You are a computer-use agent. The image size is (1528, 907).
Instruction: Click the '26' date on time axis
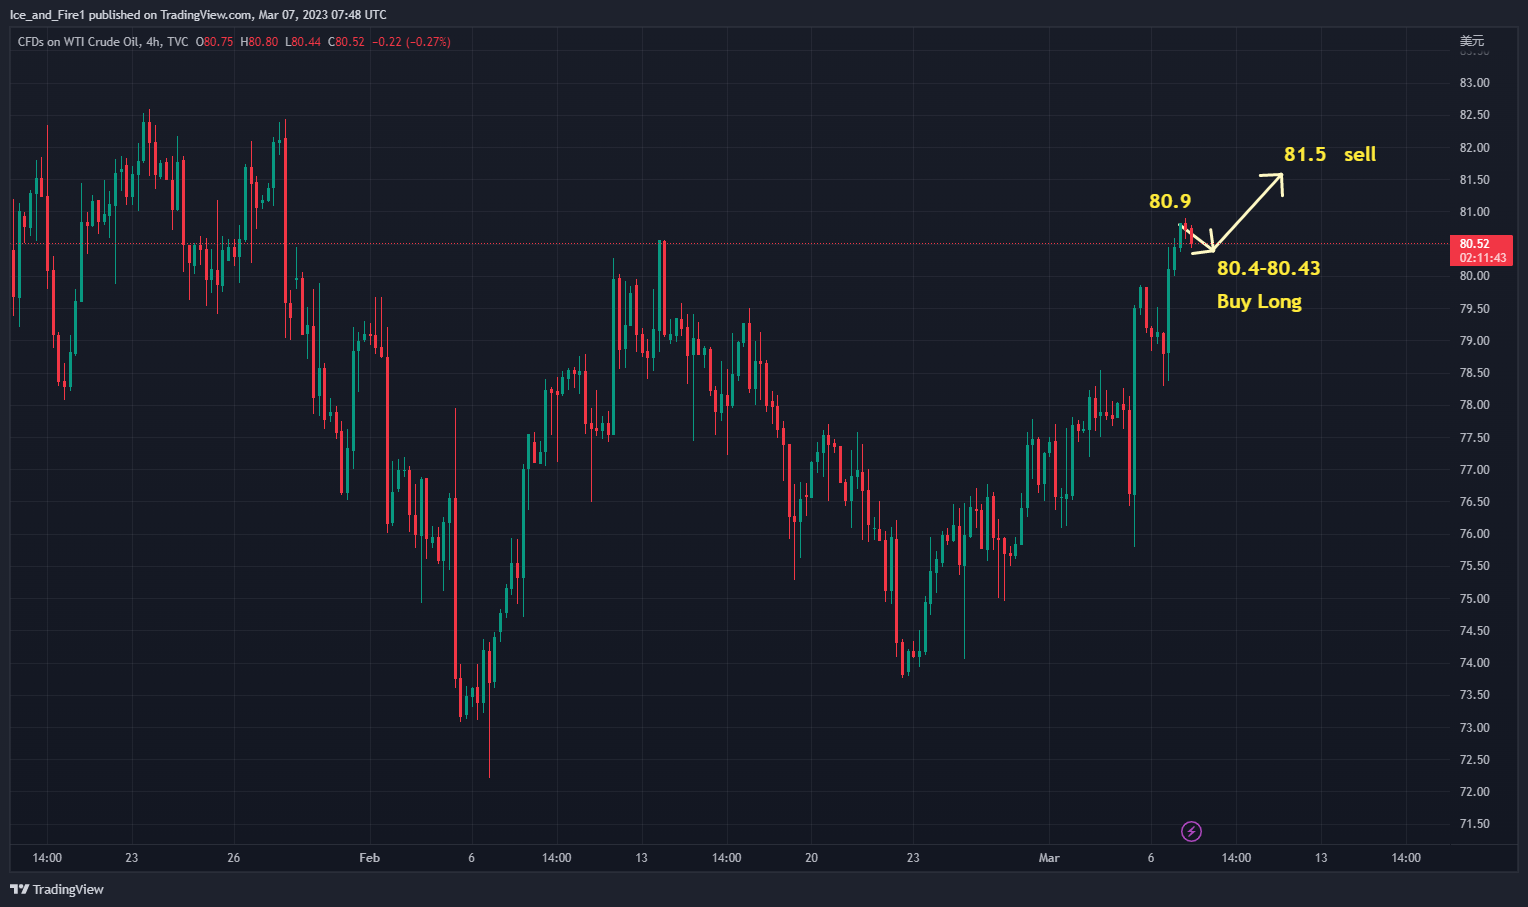tap(233, 858)
